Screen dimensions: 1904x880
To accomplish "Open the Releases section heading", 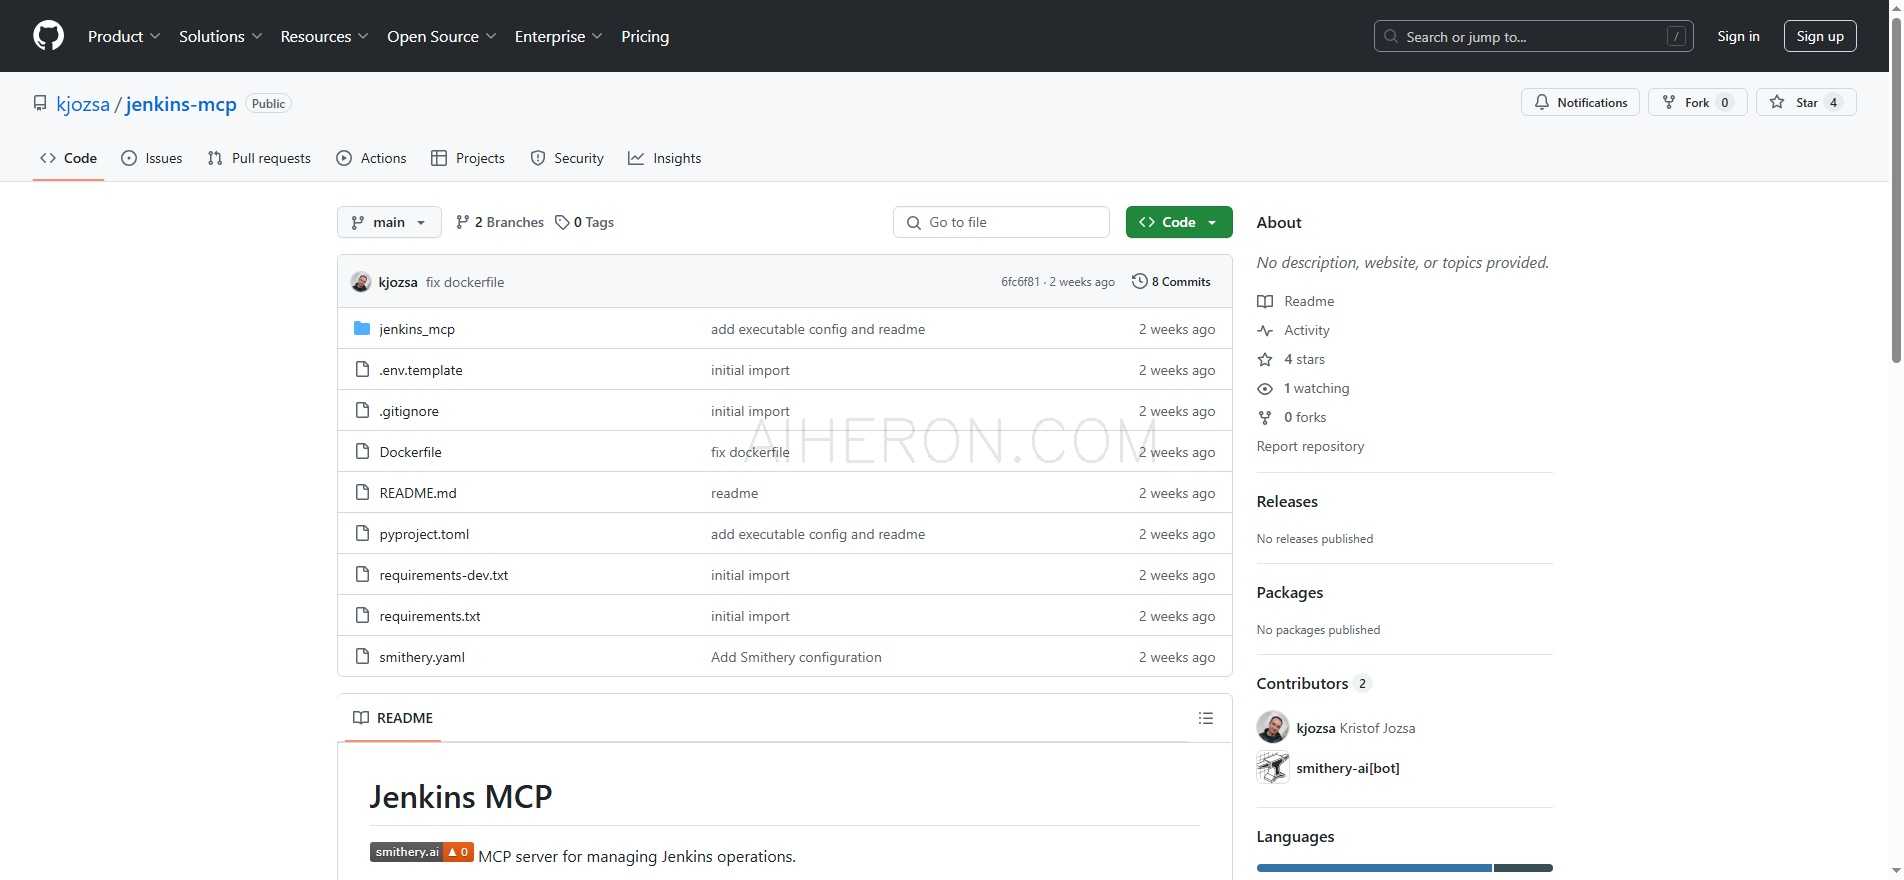I will (1287, 501).
